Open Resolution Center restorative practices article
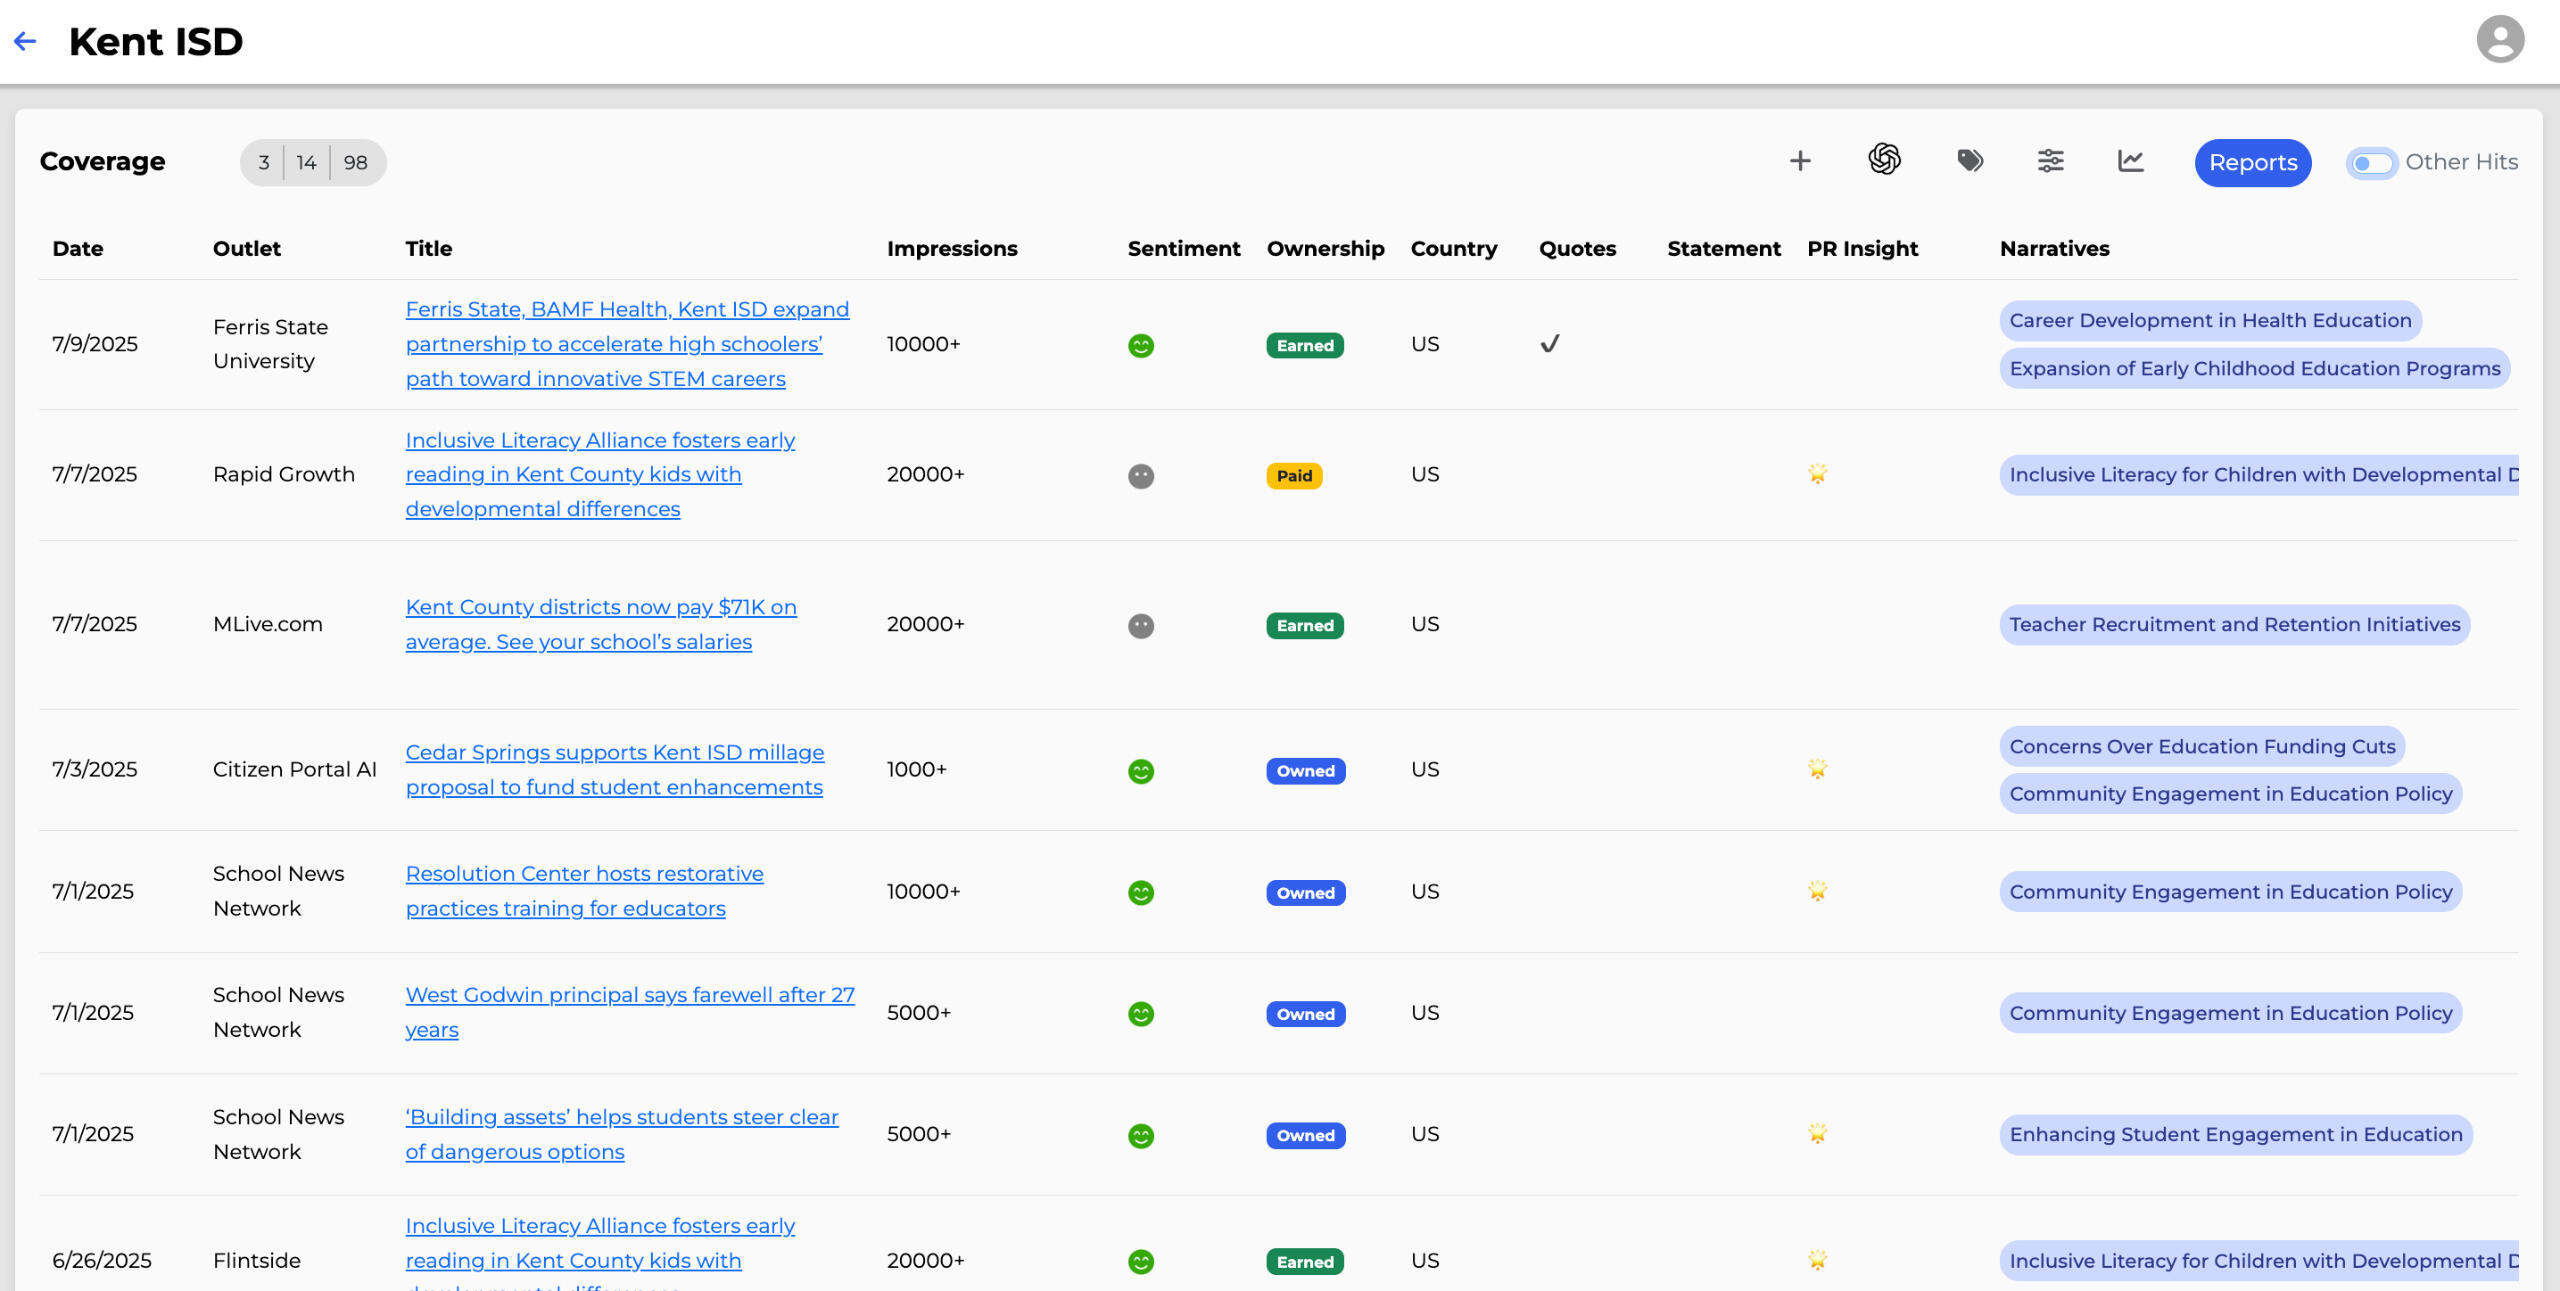Image resolution: width=2560 pixels, height=1291 pixels. coord(584,891)
